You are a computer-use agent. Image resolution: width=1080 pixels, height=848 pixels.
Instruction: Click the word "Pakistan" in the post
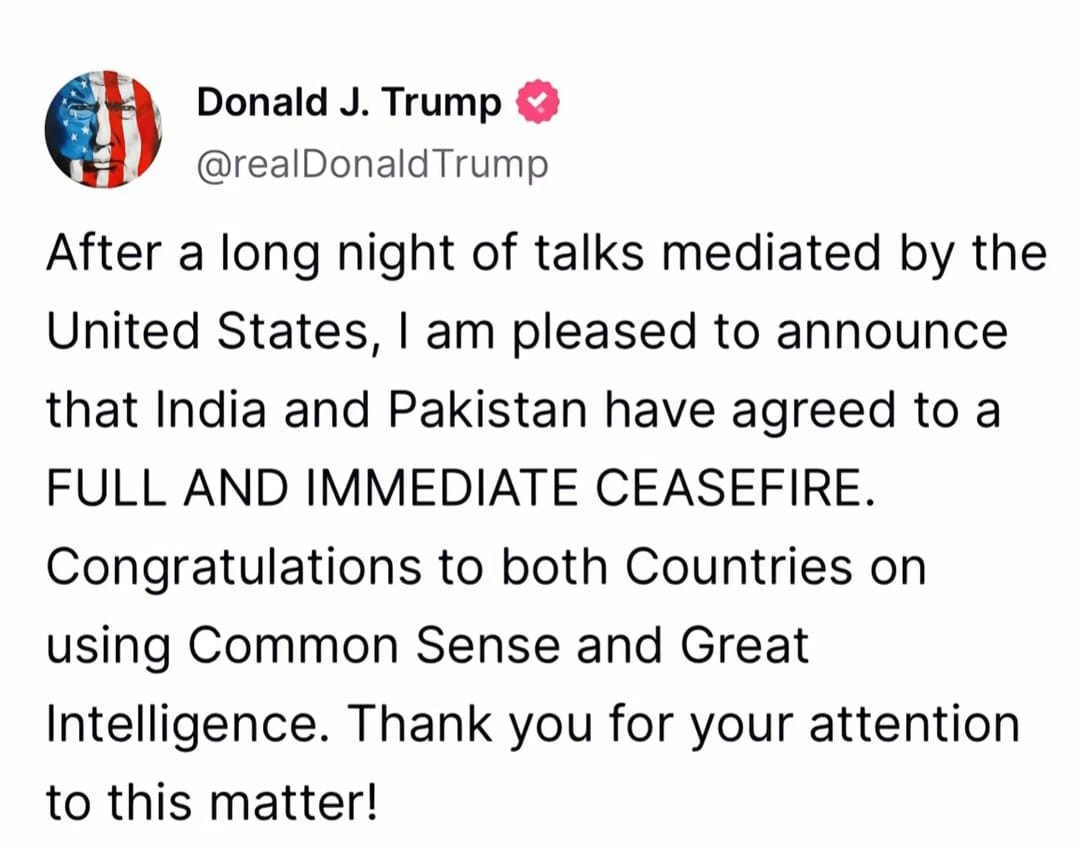coord(488,409)
